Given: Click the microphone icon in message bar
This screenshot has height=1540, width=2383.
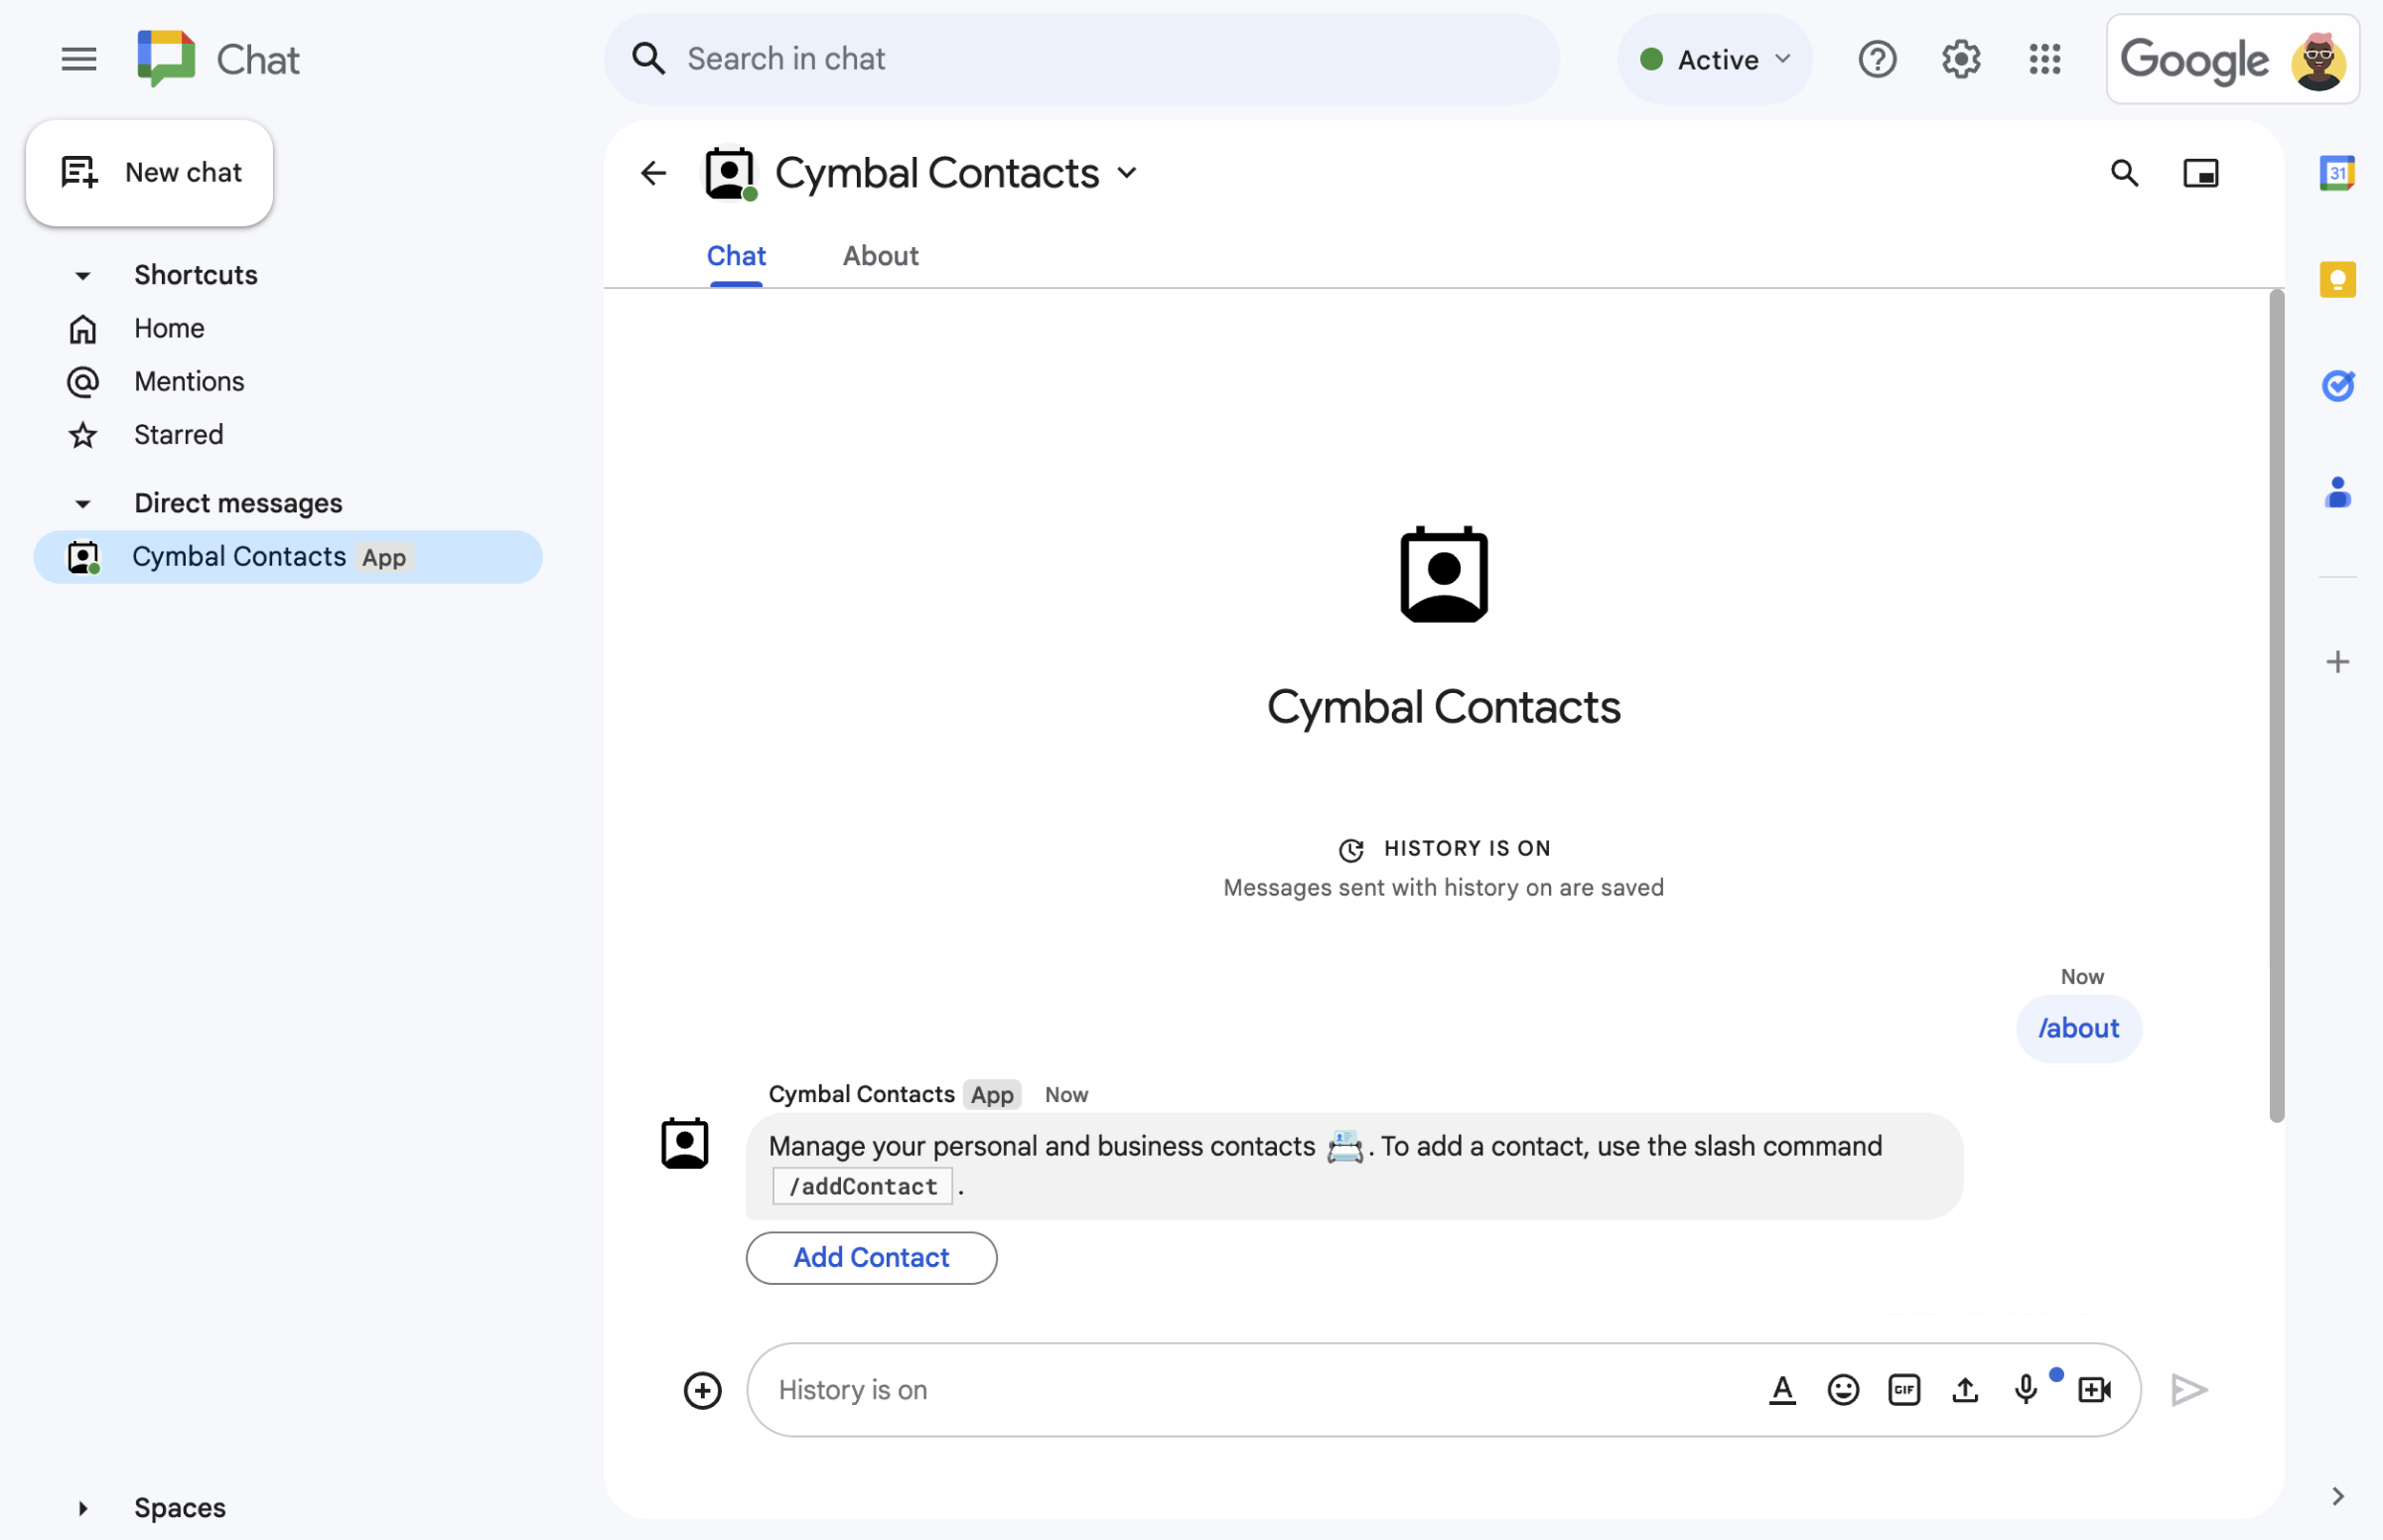Looking at the screenshot, I should pyautogui.click(x=2024, y=1389).
